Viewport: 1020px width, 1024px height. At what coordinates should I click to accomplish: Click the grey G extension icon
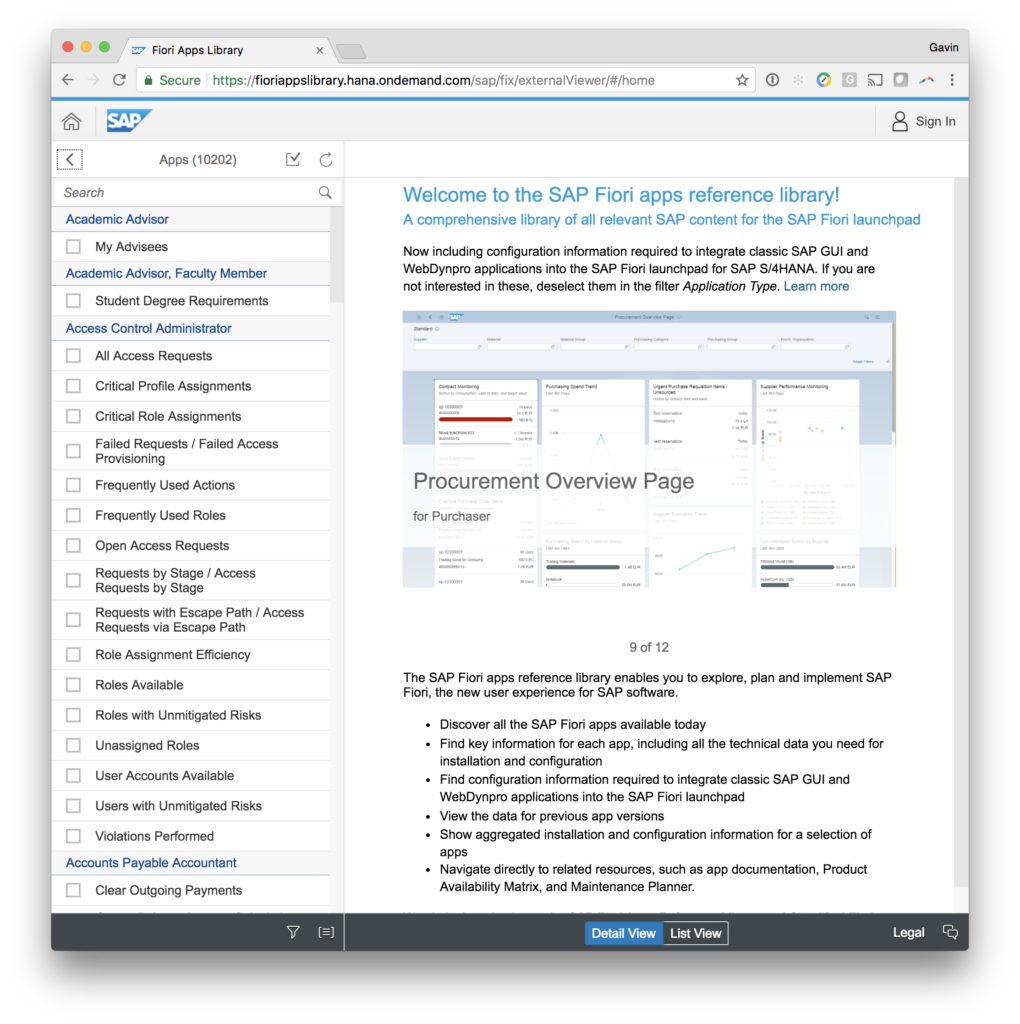pos(849,80)
